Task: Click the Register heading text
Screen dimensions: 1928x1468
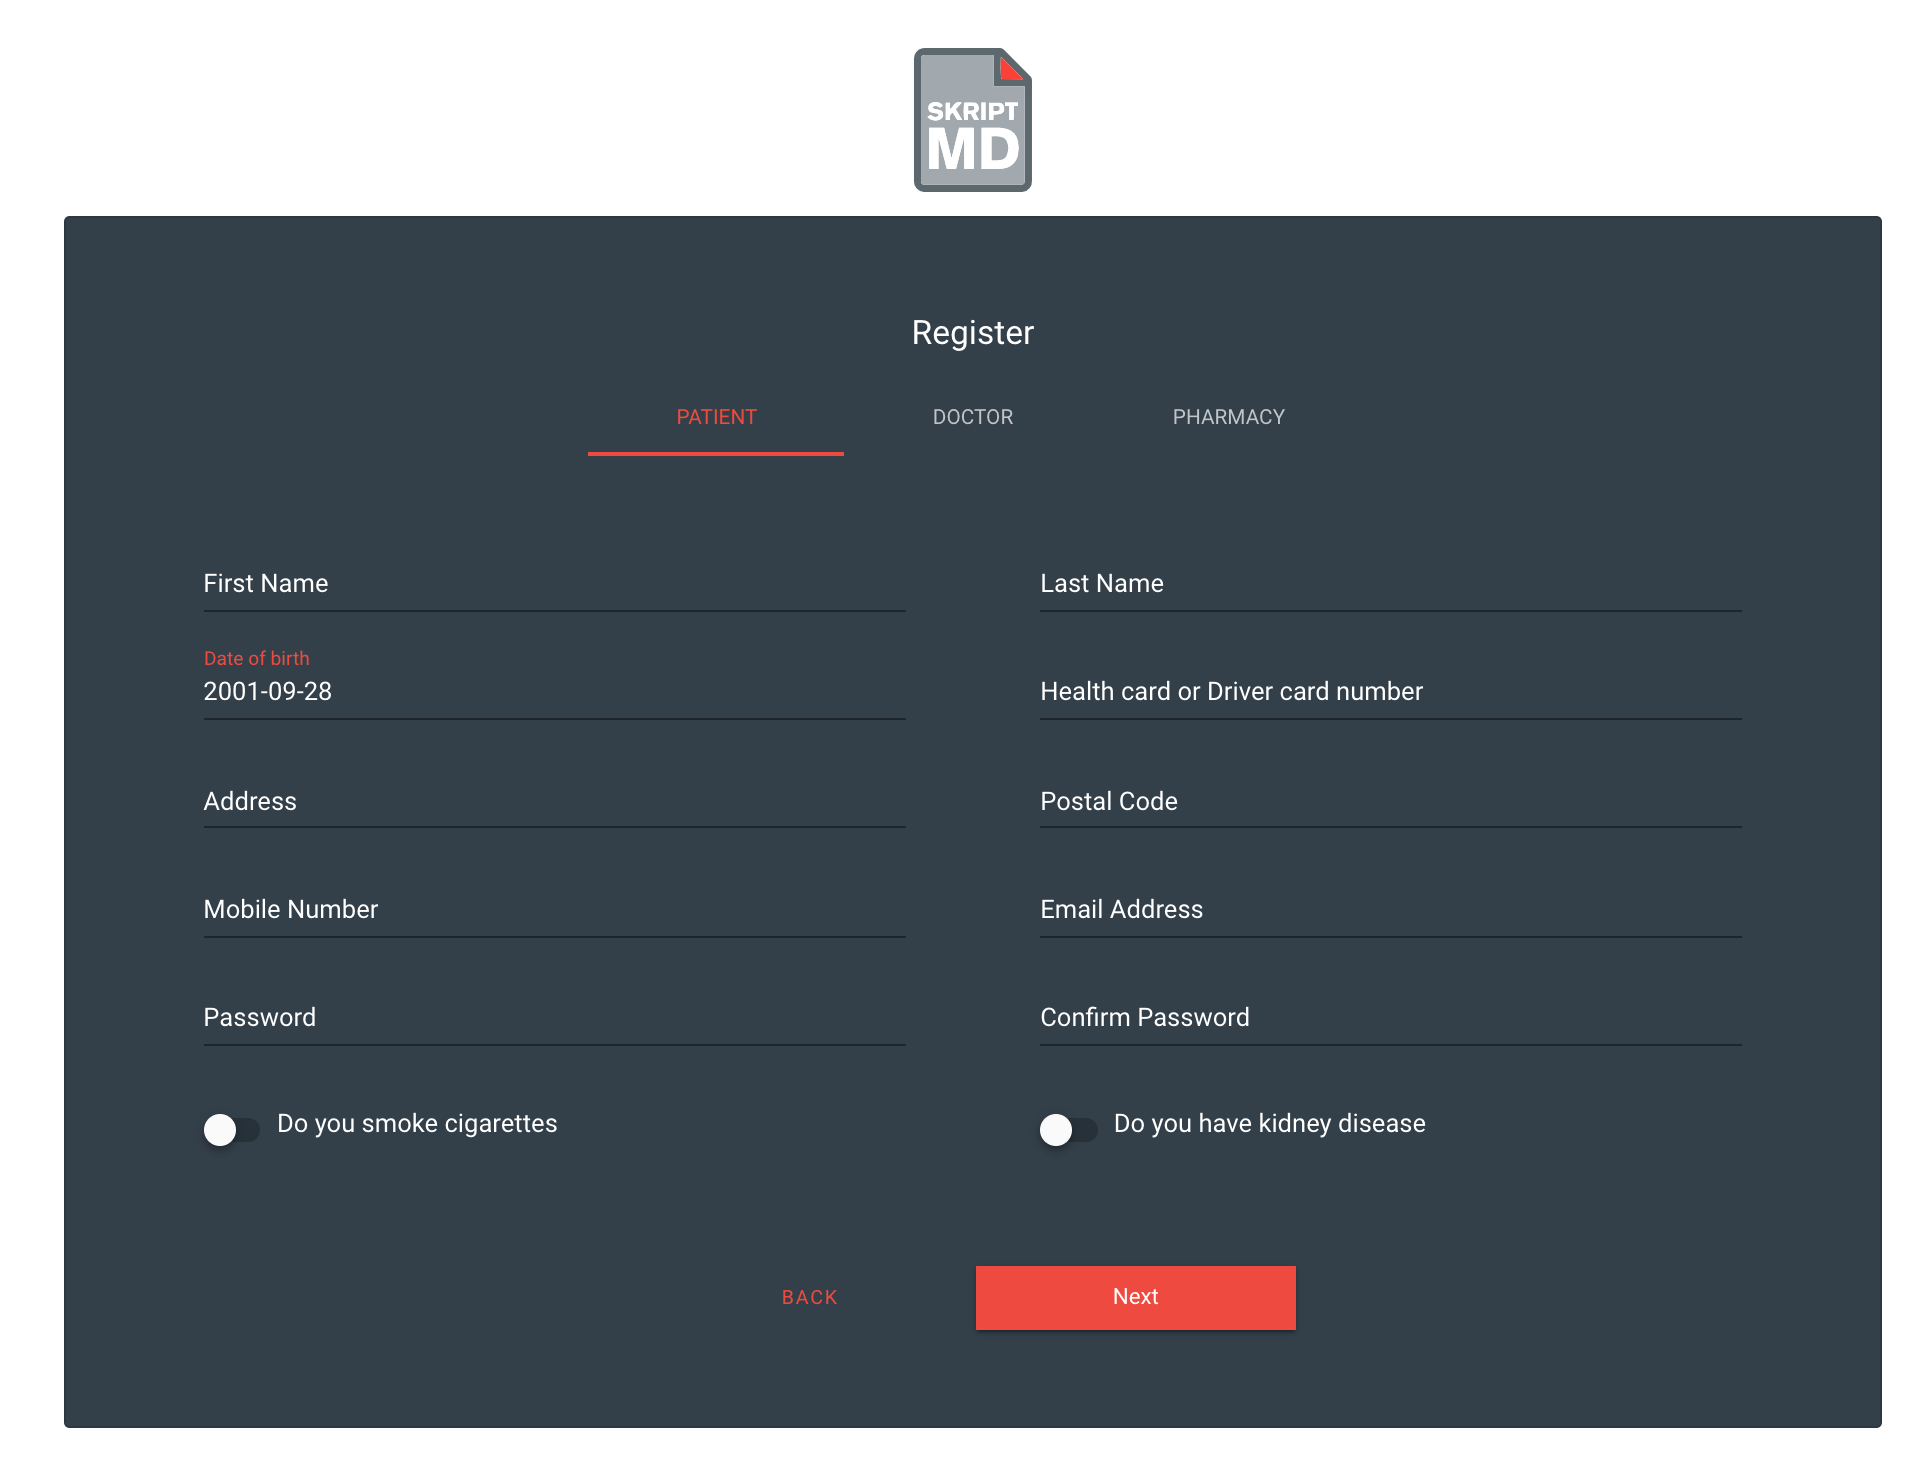Action: coord(972,333)
